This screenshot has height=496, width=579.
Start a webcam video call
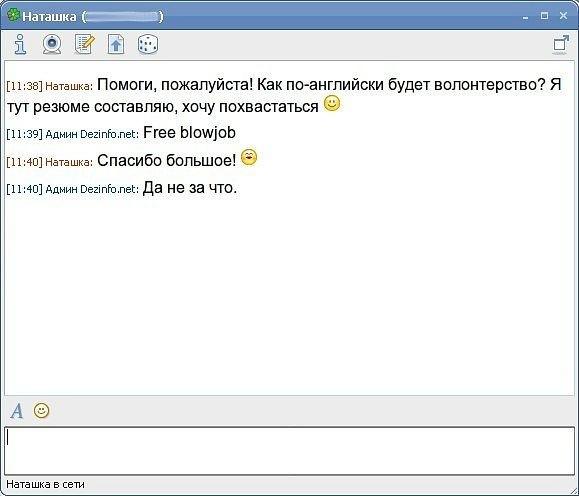tap(52, 44)
